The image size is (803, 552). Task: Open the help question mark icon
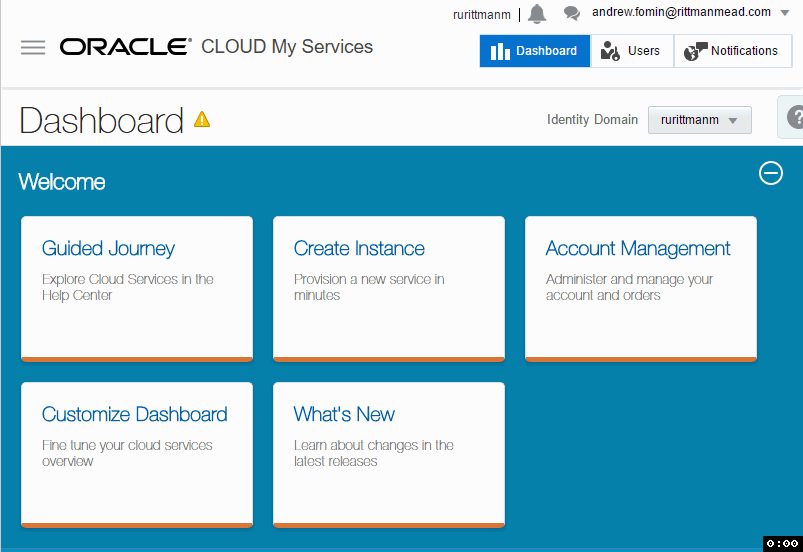(795, 117)
